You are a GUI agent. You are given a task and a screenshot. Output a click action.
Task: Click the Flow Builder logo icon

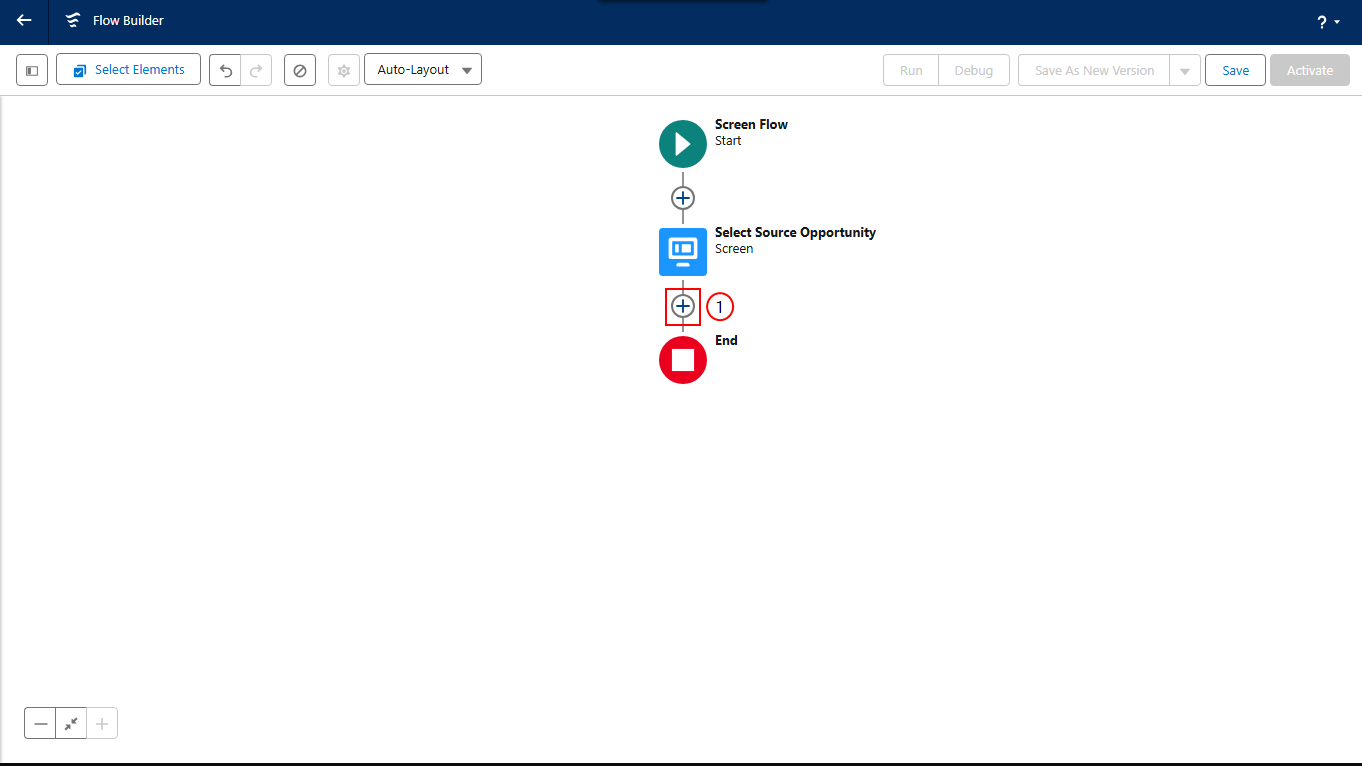click(72, 20)
